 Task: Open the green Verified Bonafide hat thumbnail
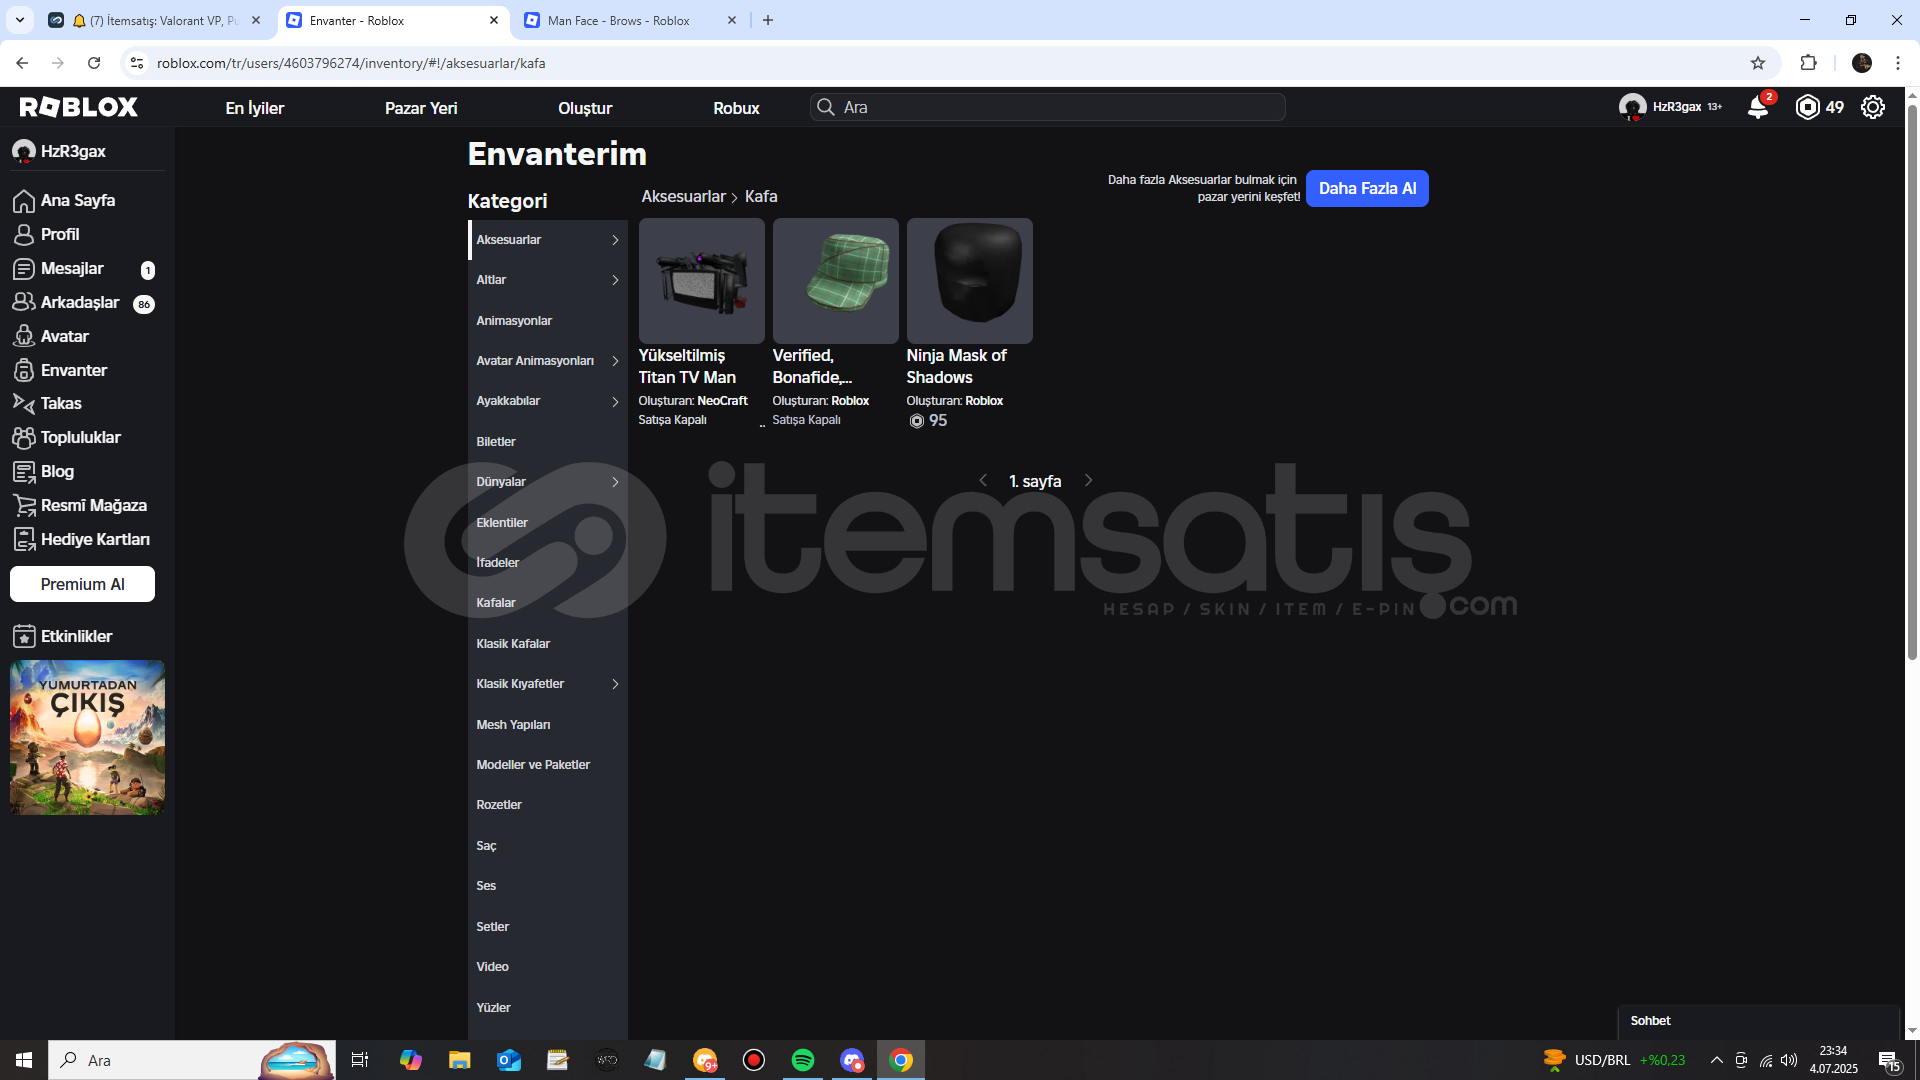click(x=835, y=281)
